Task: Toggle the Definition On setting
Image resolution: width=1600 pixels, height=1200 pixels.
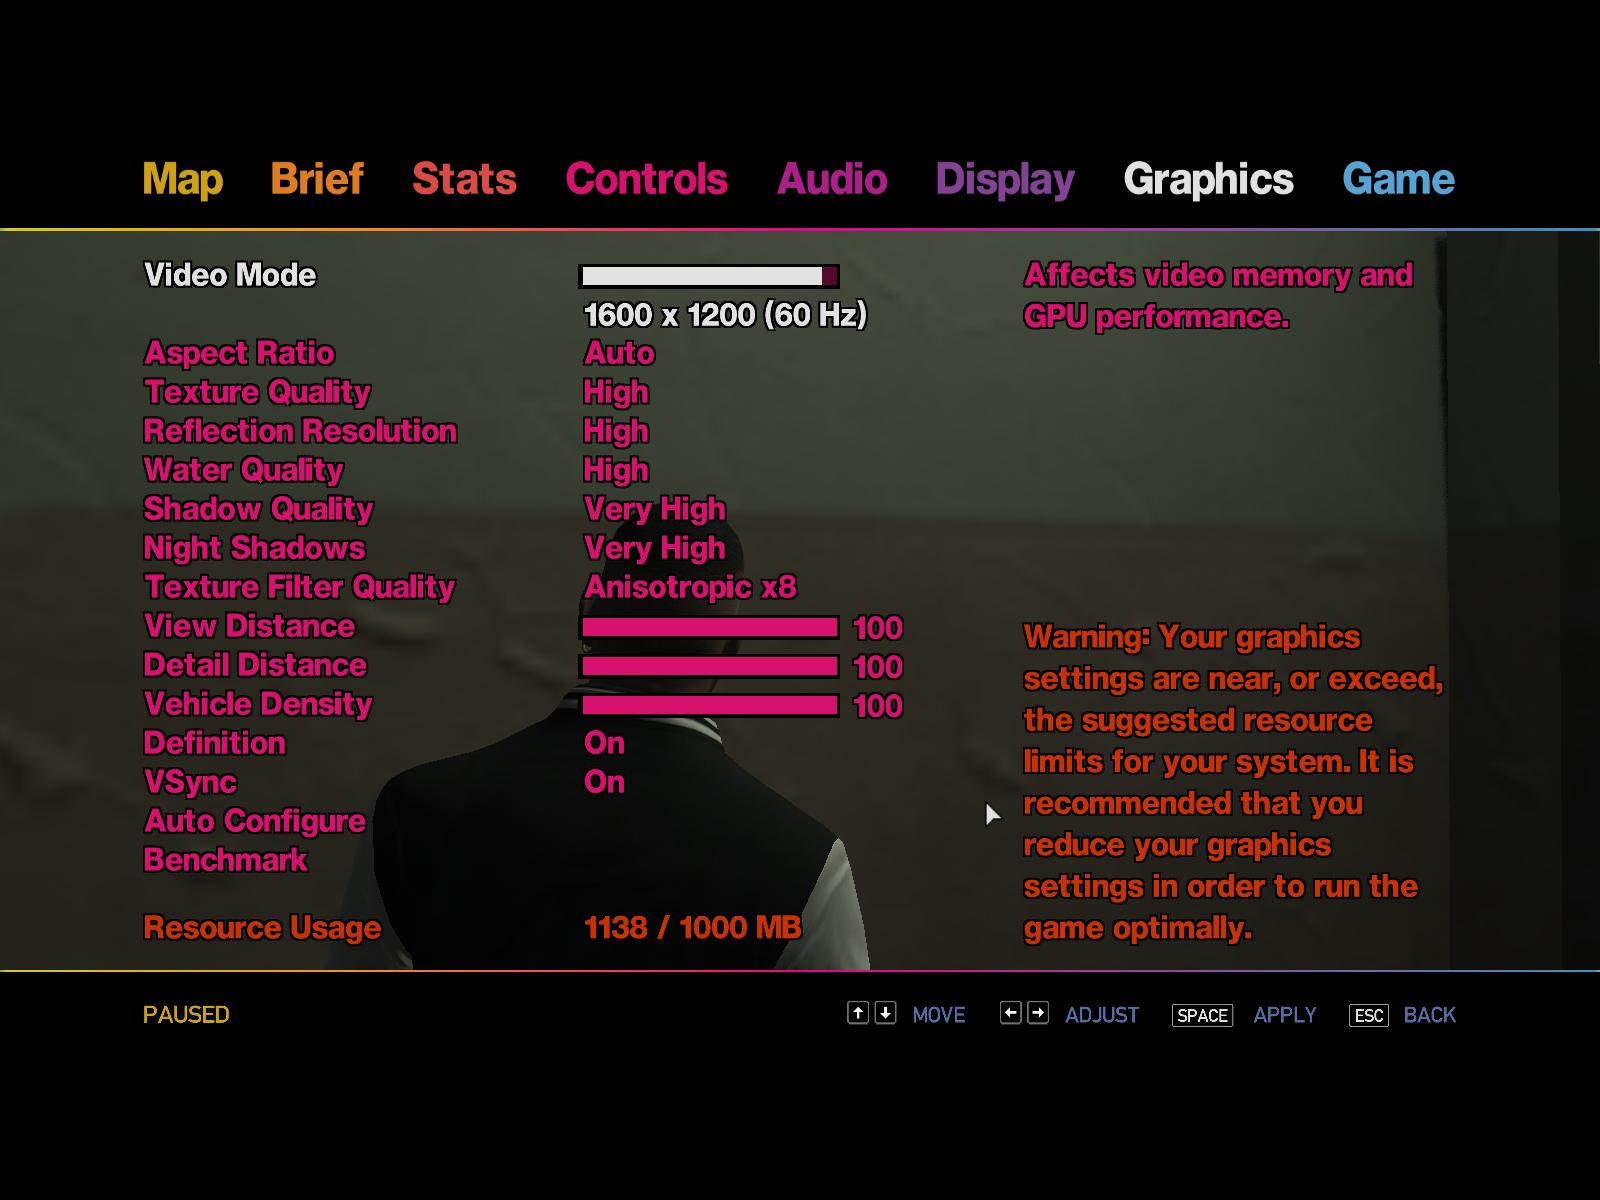Action: 604,743
